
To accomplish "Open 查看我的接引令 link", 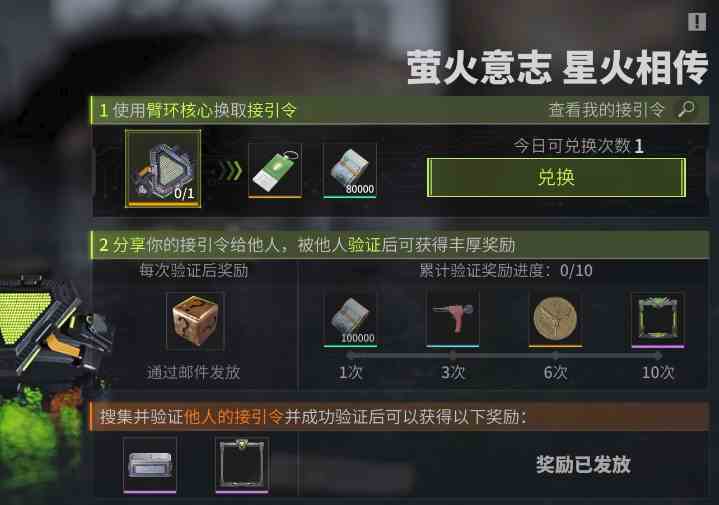I will pos(606,110).
